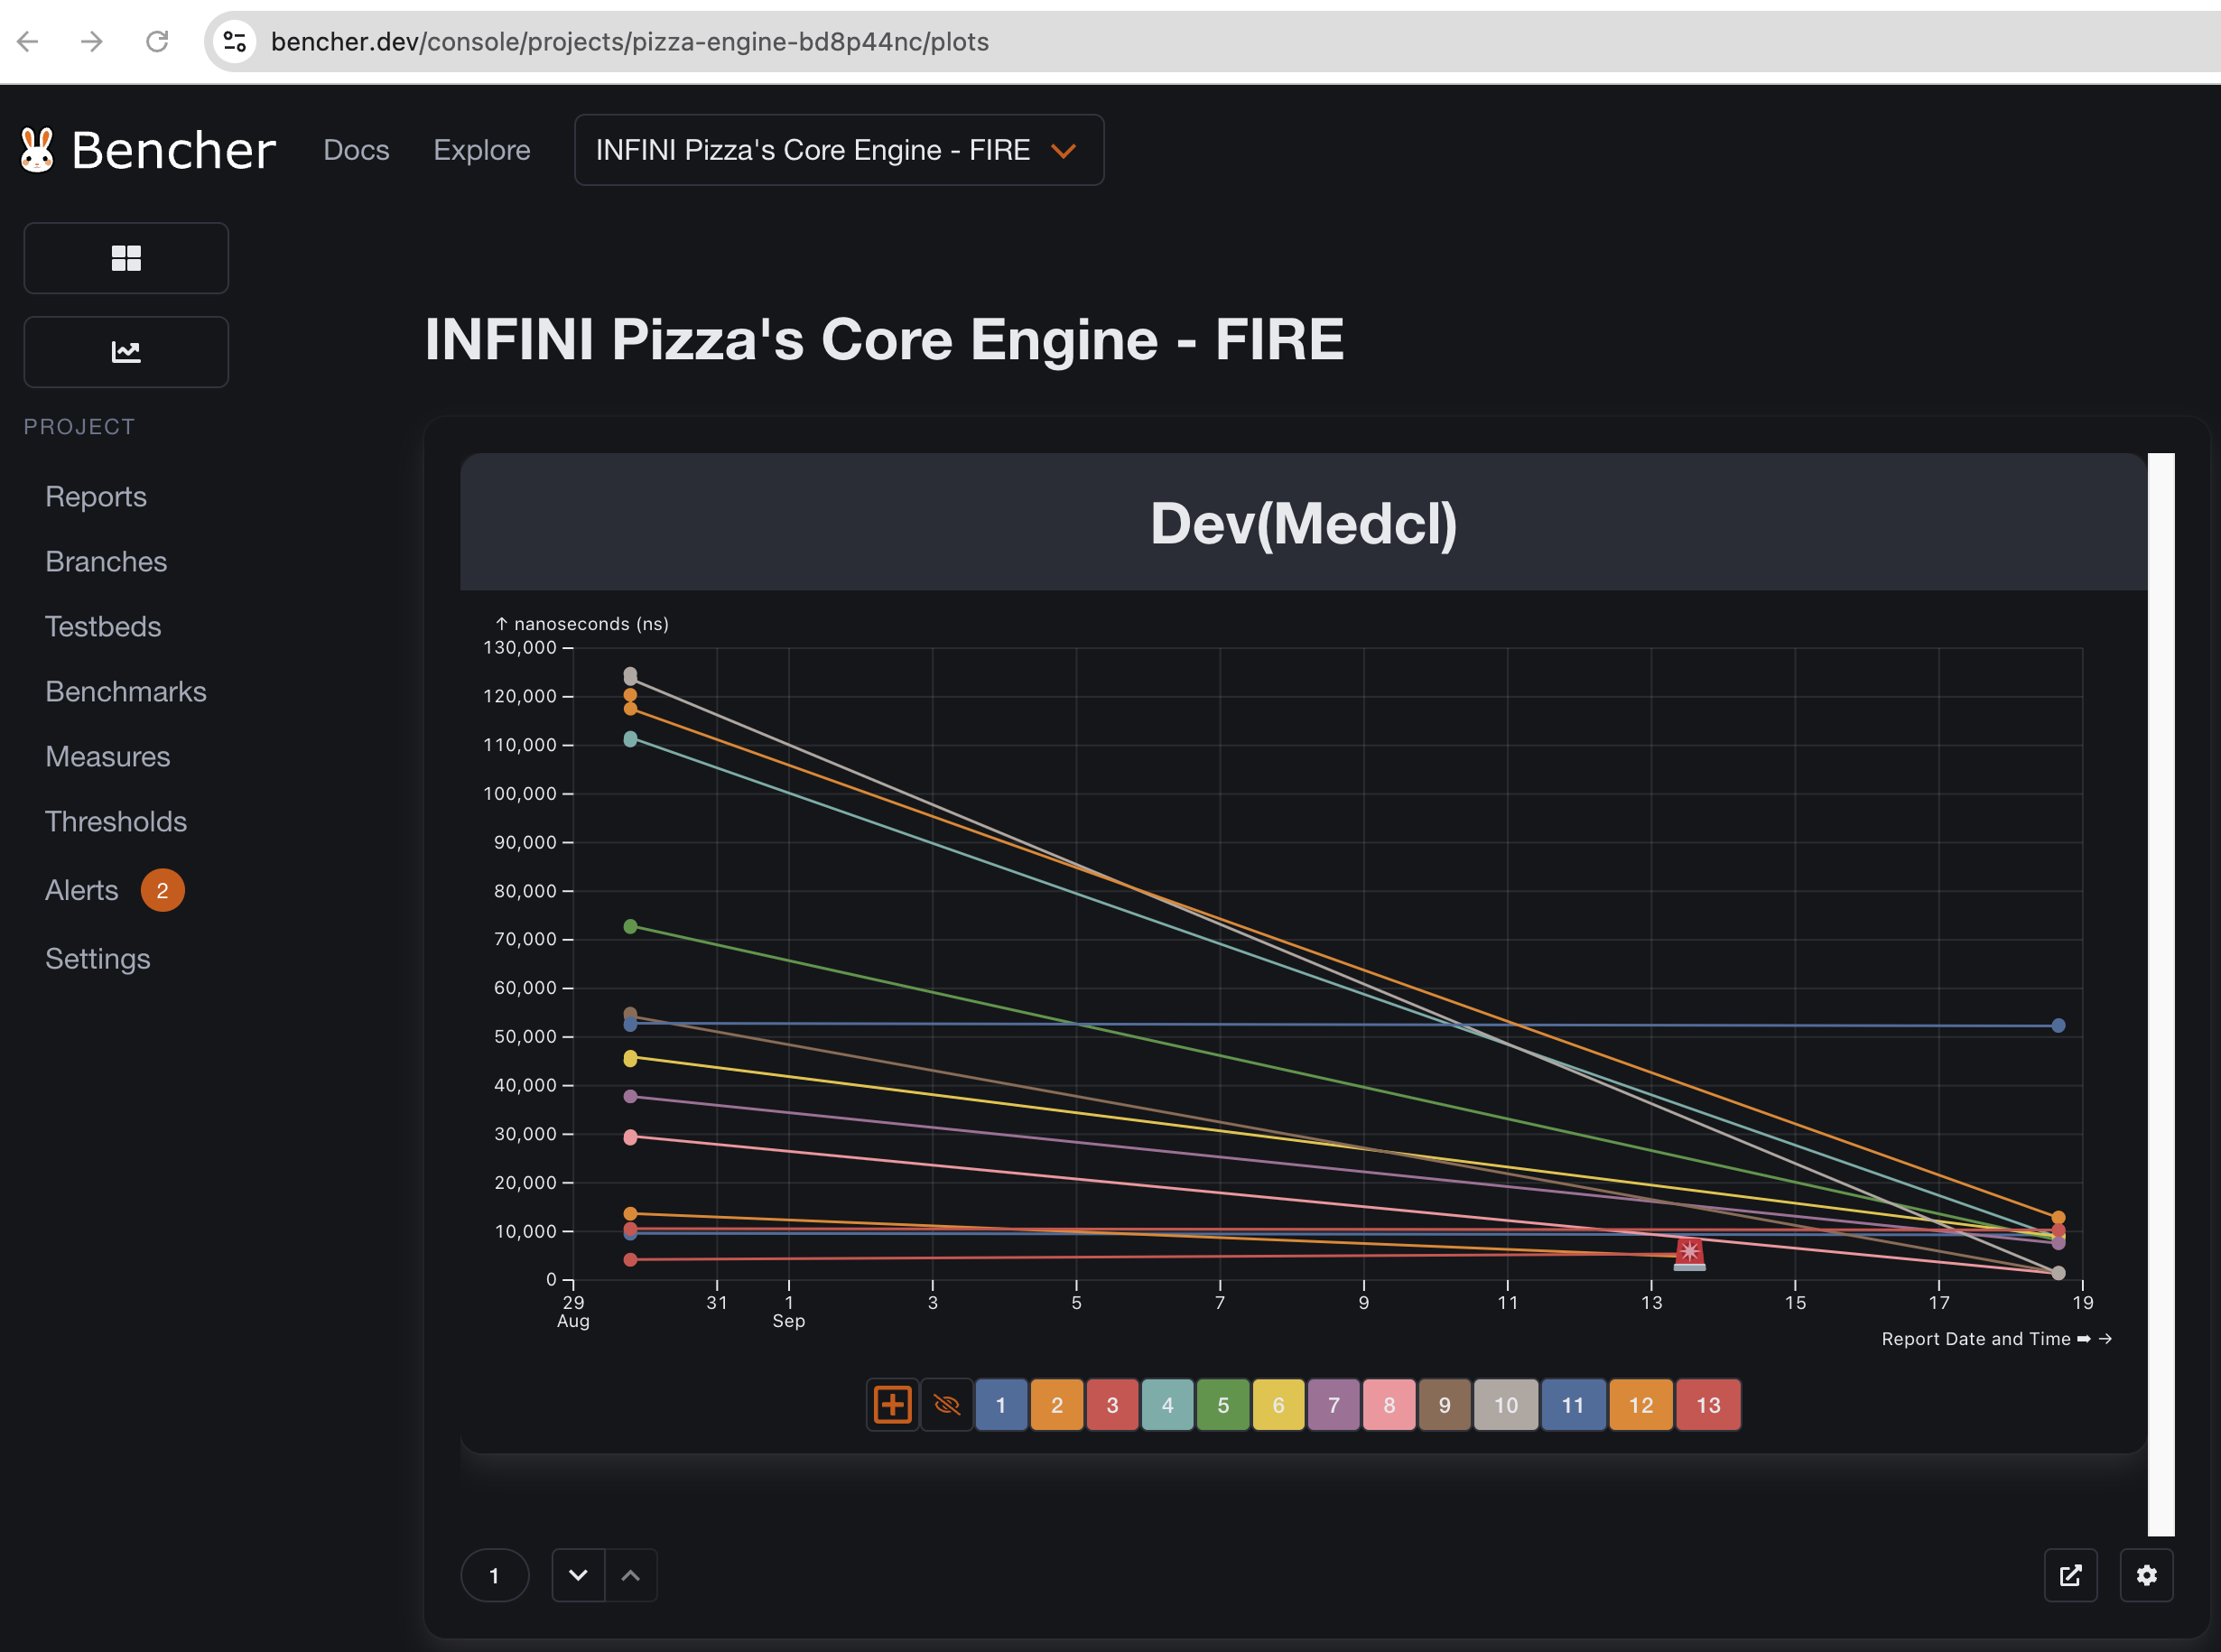The height and width of the screenshot is (1652, 2221).
Task: Click the white vertical scrollbar beside plot
Action: (x=2161, y=994)
